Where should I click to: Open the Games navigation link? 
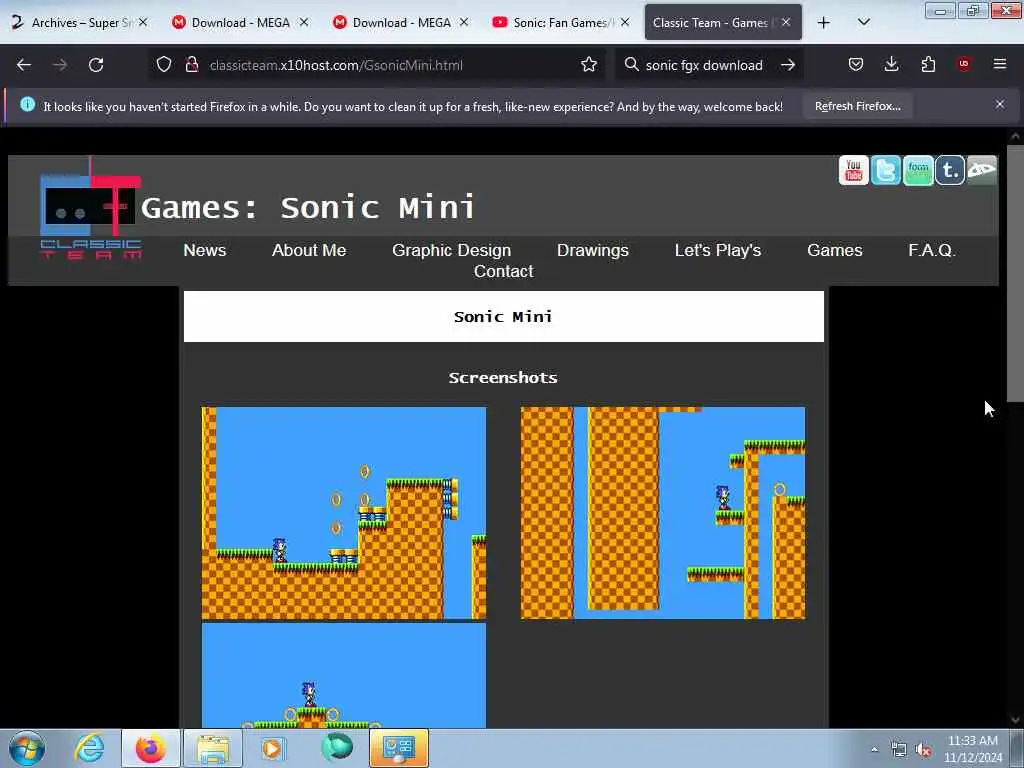(x=834, y=250)
